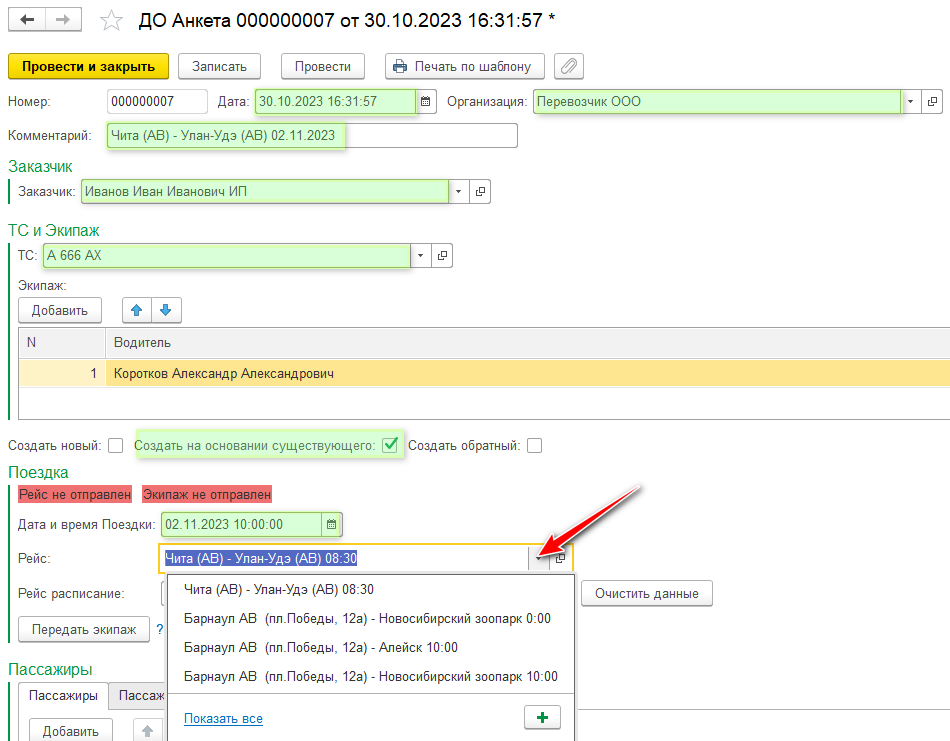Move crew row down with arrow
This screenshot has height=741, width=950.
(x=166, y=310)
